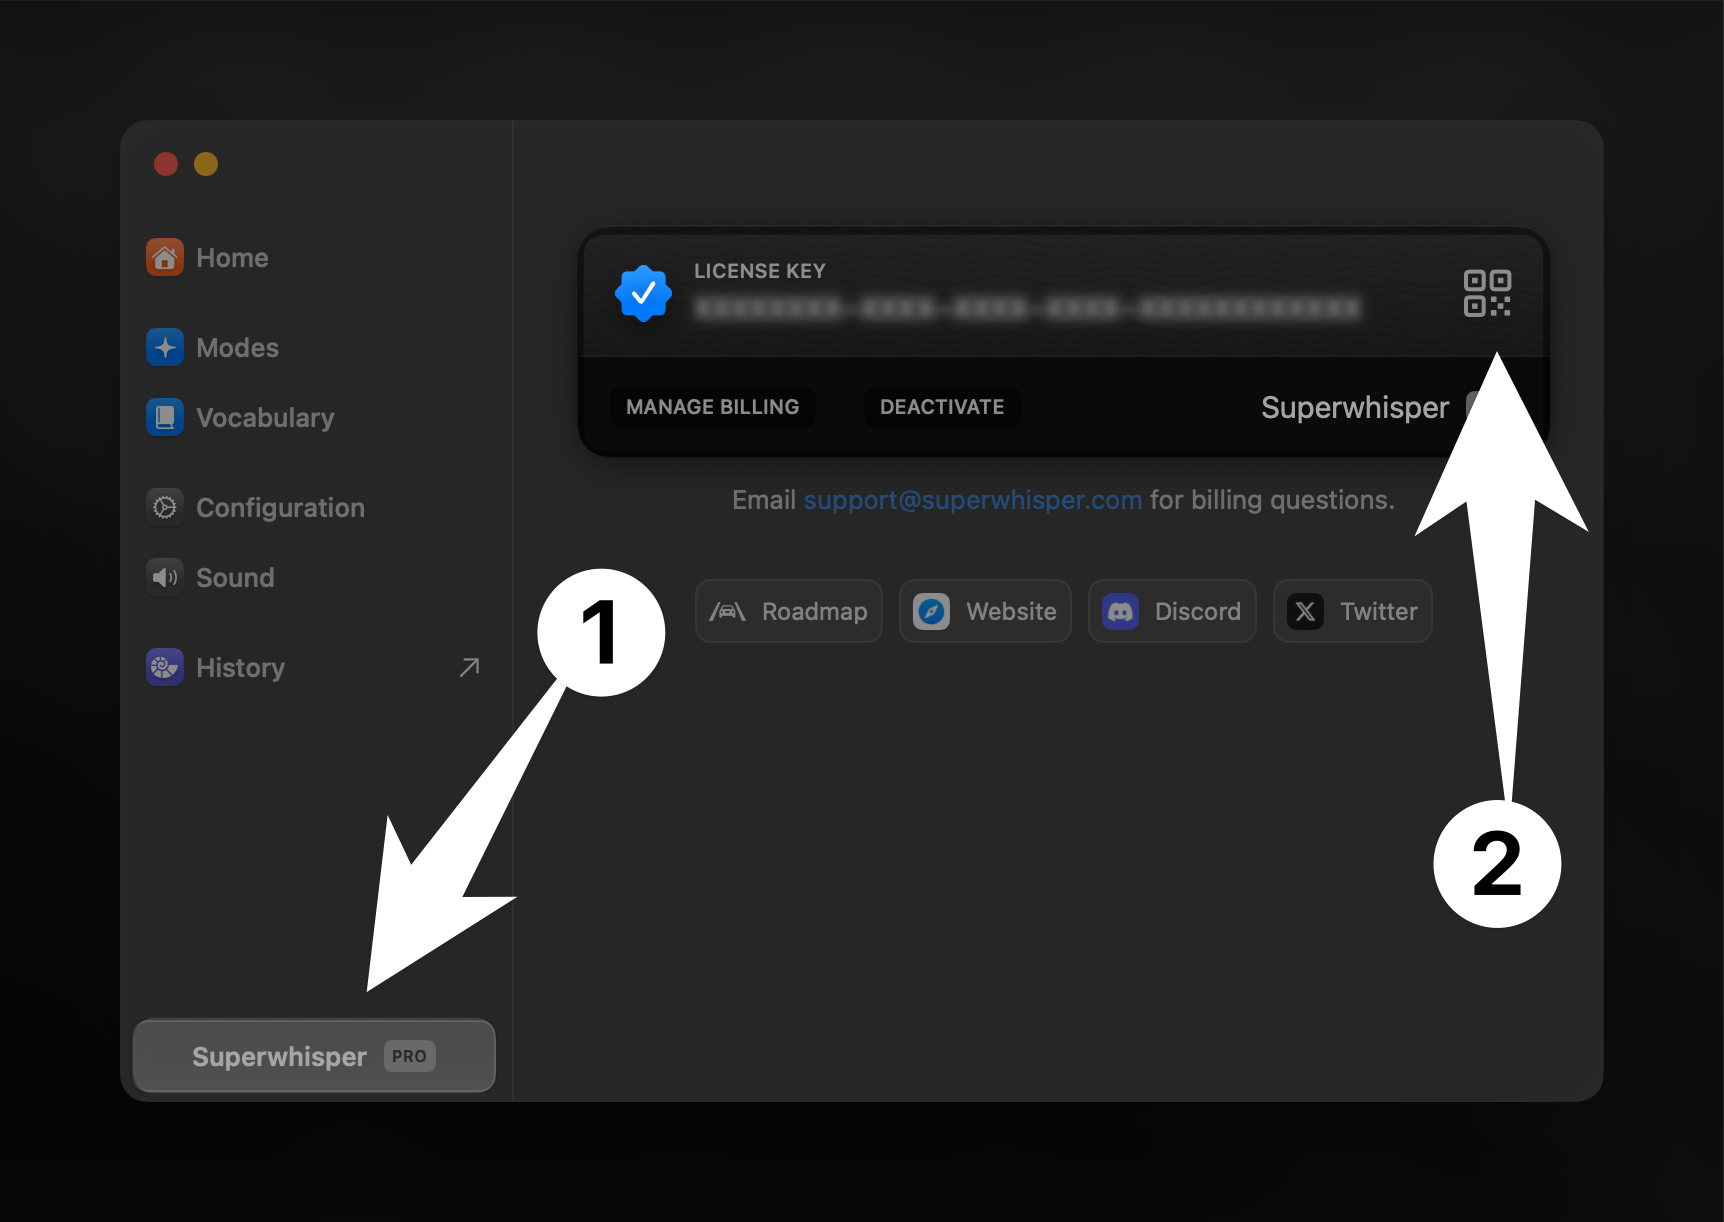Screen dimensions: 1724x1222
Task: Click the Vocabulary book icon
Action: 165,418
